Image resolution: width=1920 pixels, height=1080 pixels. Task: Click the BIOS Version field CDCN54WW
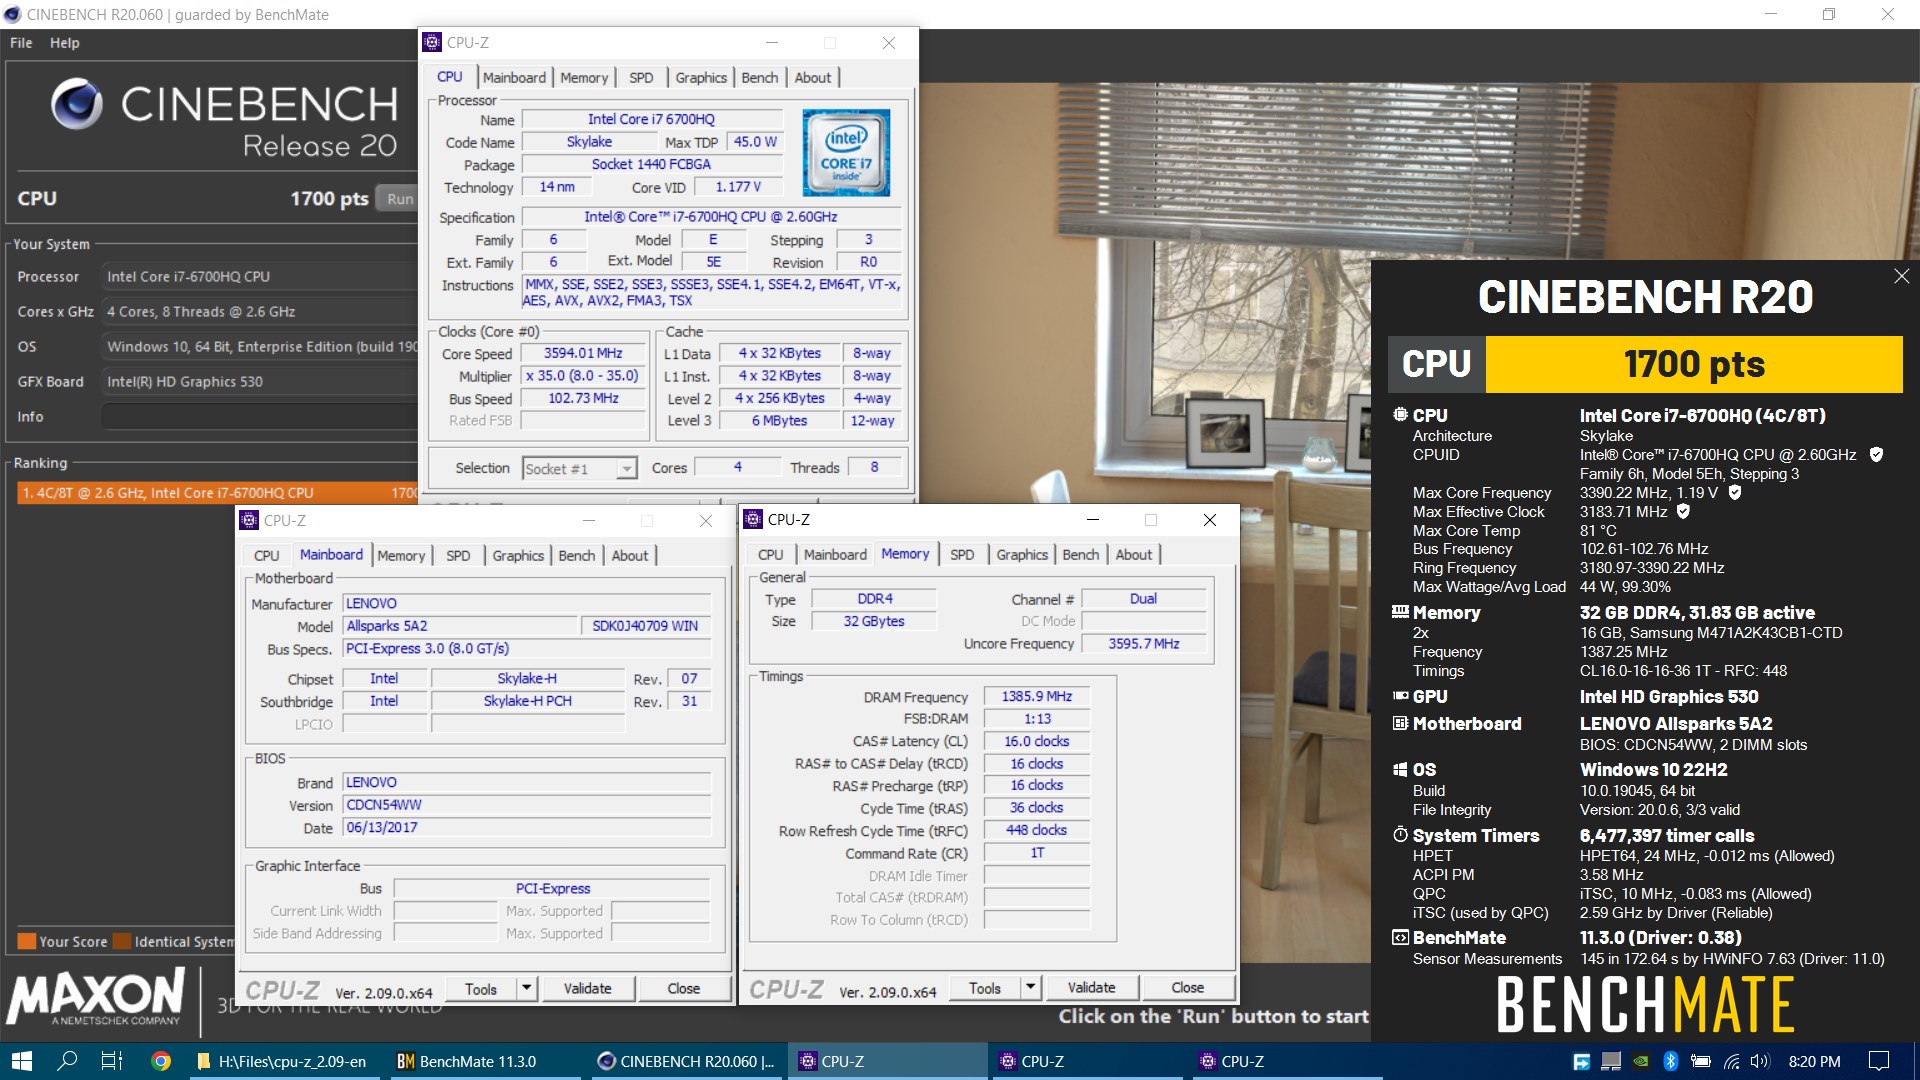[x=526, y=805]
